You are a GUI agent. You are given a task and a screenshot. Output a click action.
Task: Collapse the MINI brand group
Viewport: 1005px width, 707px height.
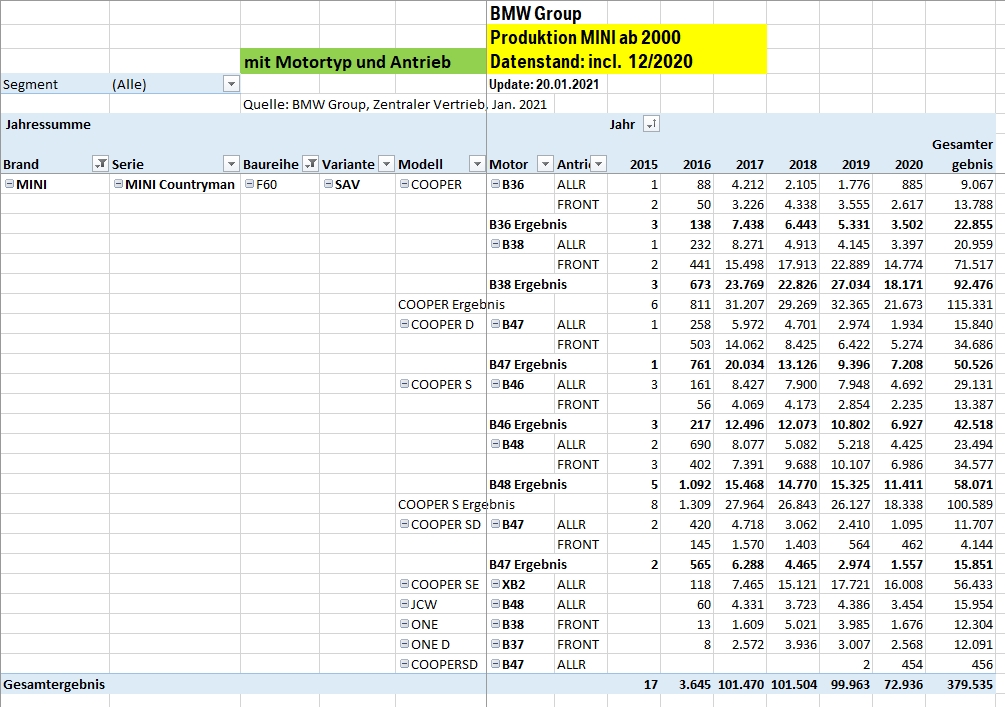[x=9, y=184]
